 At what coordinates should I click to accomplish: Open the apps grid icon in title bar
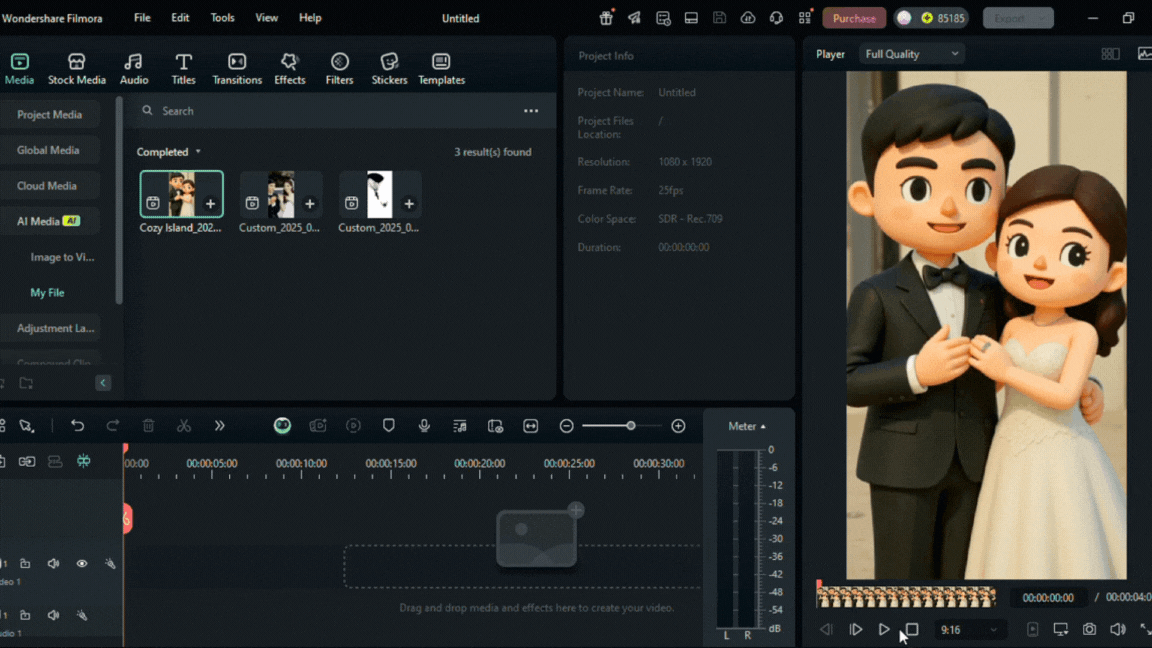805,18
